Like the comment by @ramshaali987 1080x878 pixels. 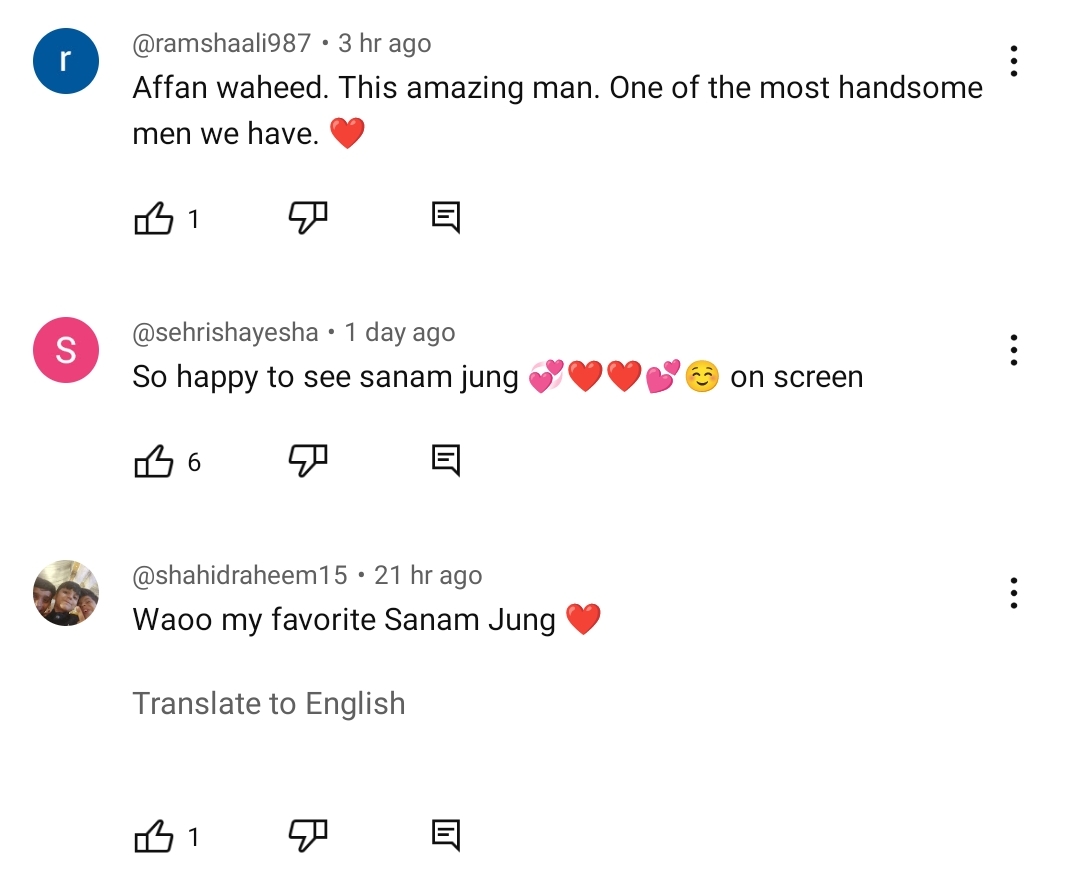point(154,218)
